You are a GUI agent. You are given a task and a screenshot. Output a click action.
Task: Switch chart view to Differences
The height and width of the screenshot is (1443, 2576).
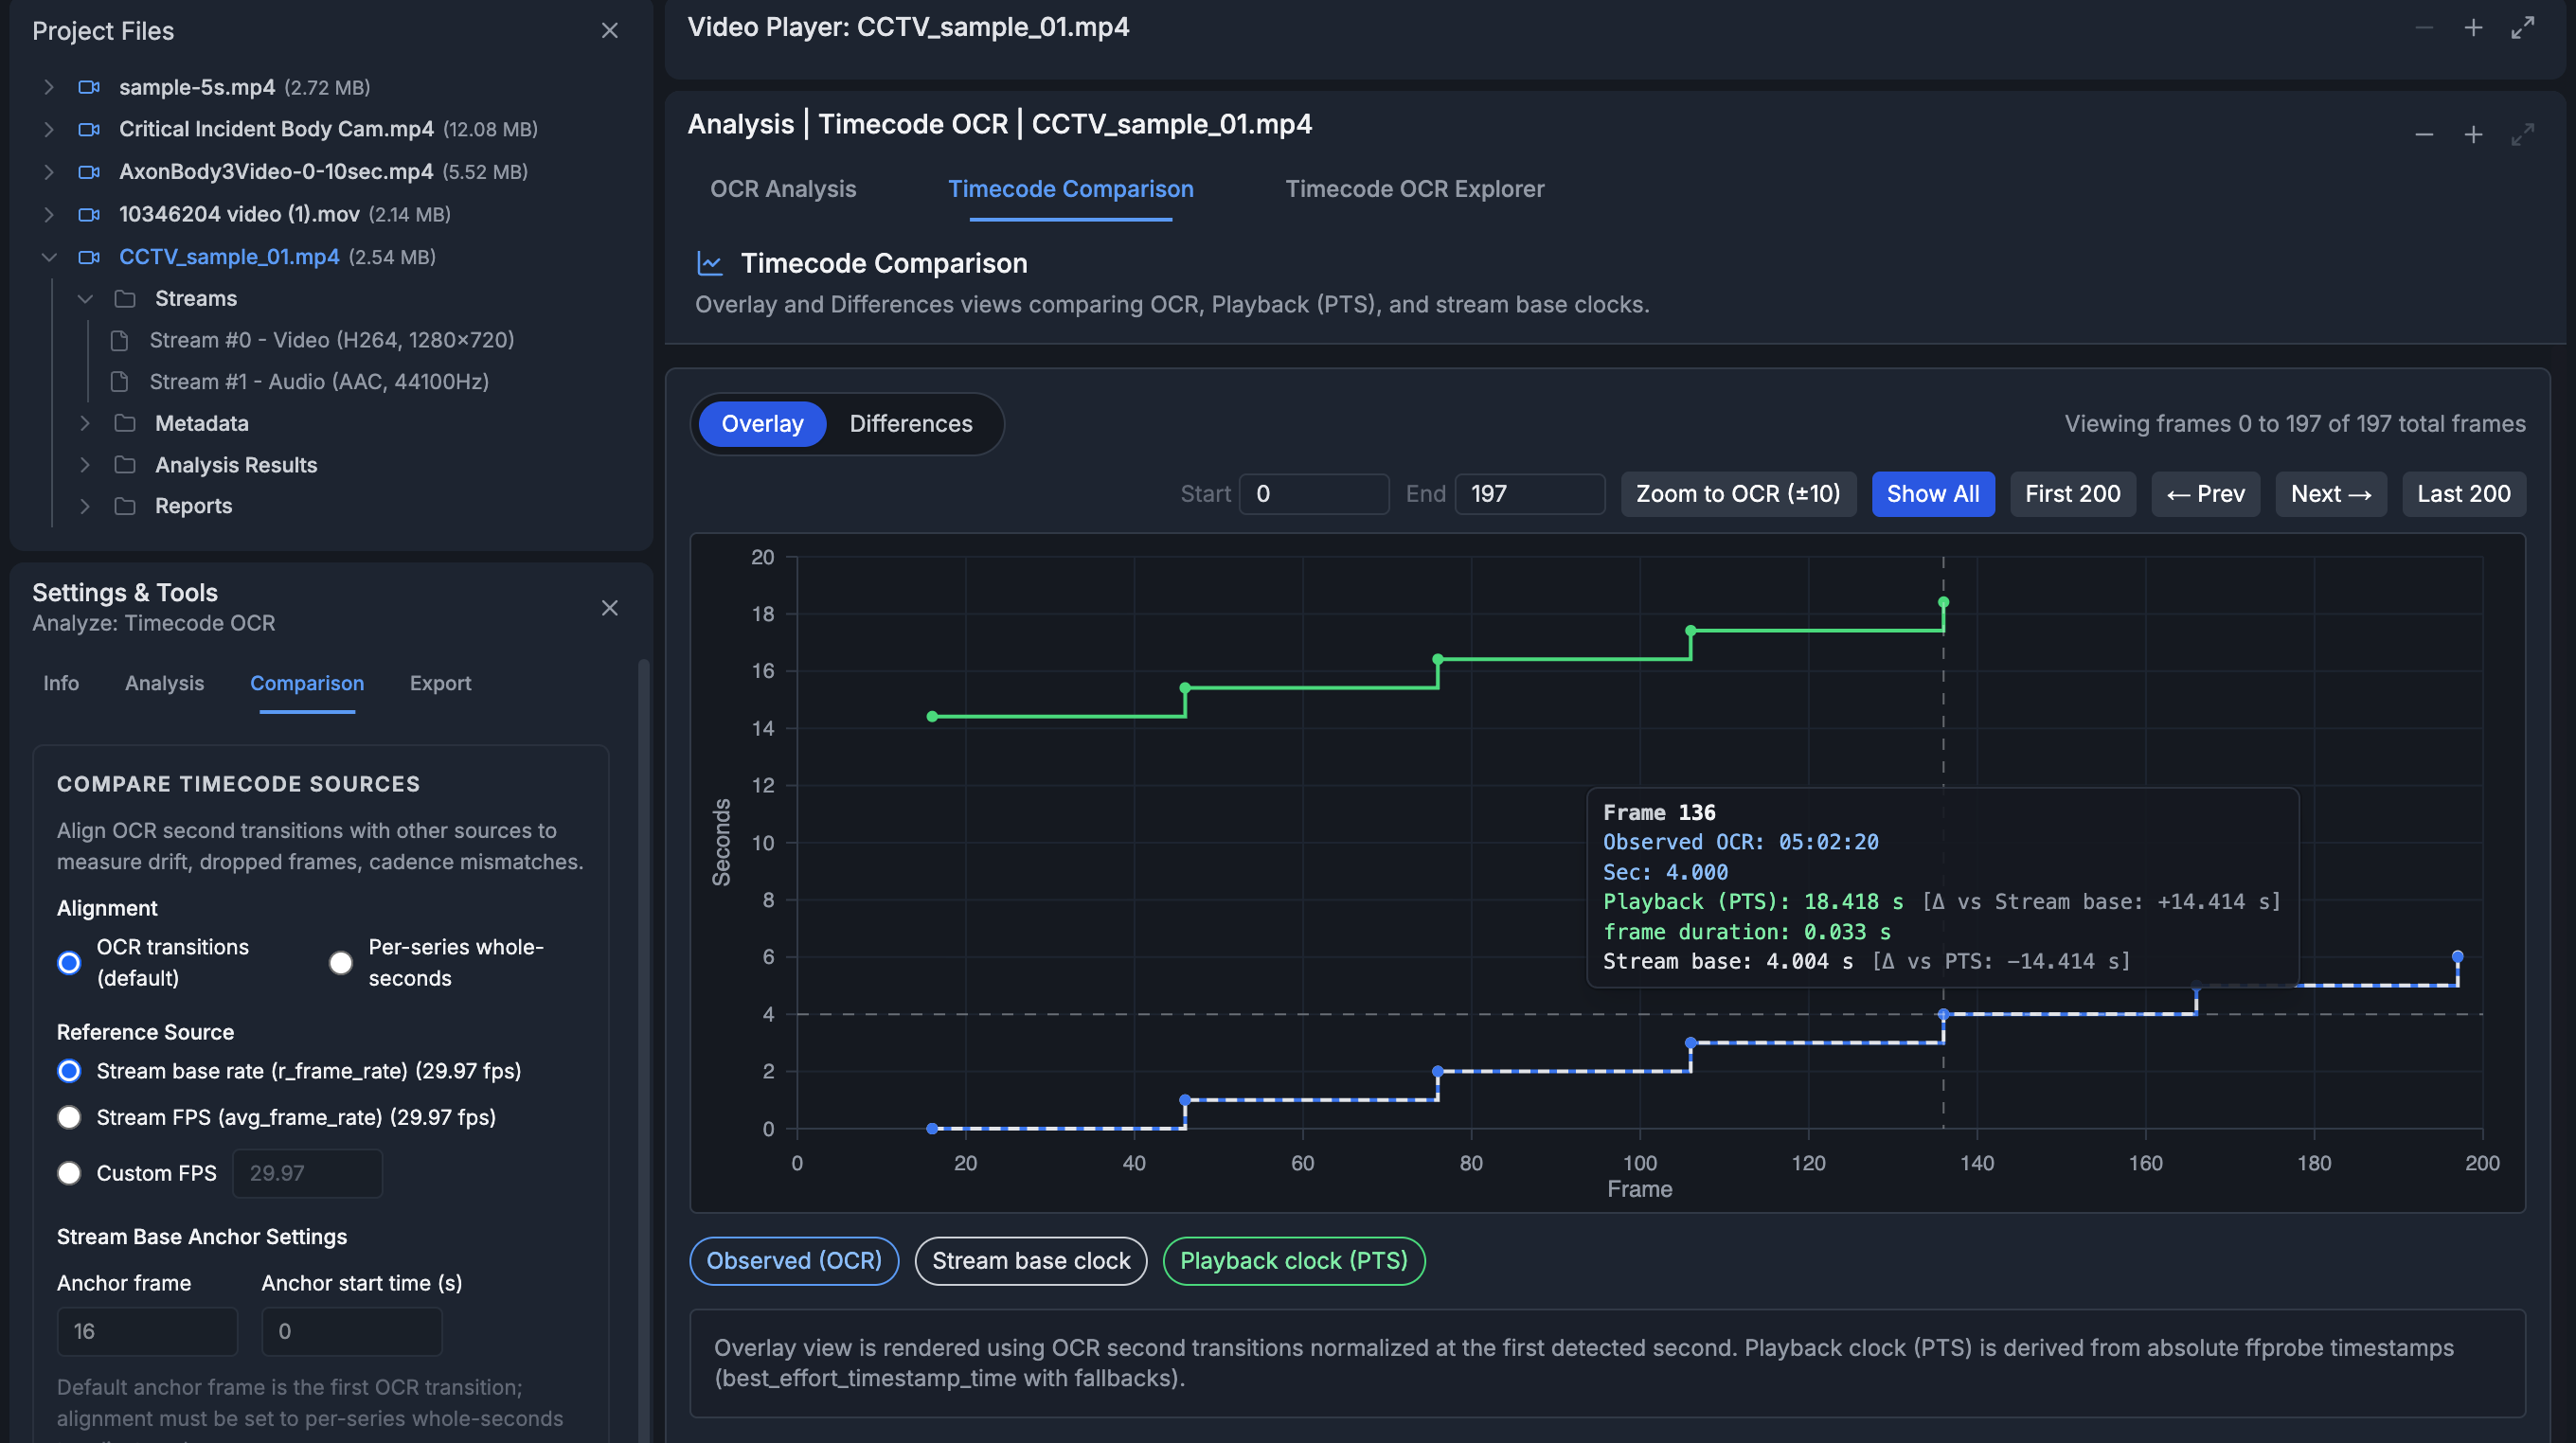click(910, 424)
